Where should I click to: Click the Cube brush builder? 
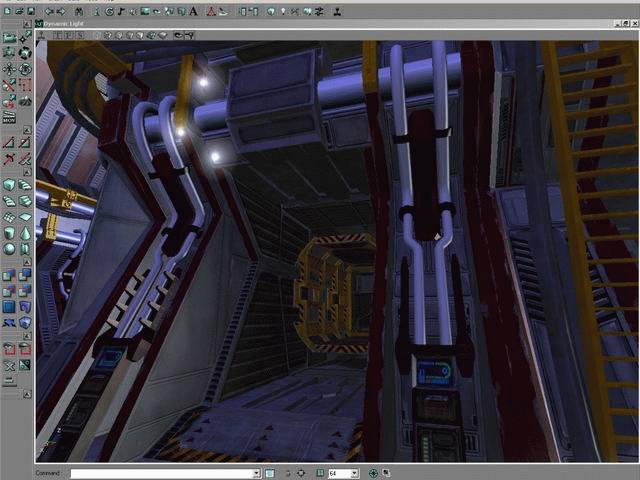point(10,184)
